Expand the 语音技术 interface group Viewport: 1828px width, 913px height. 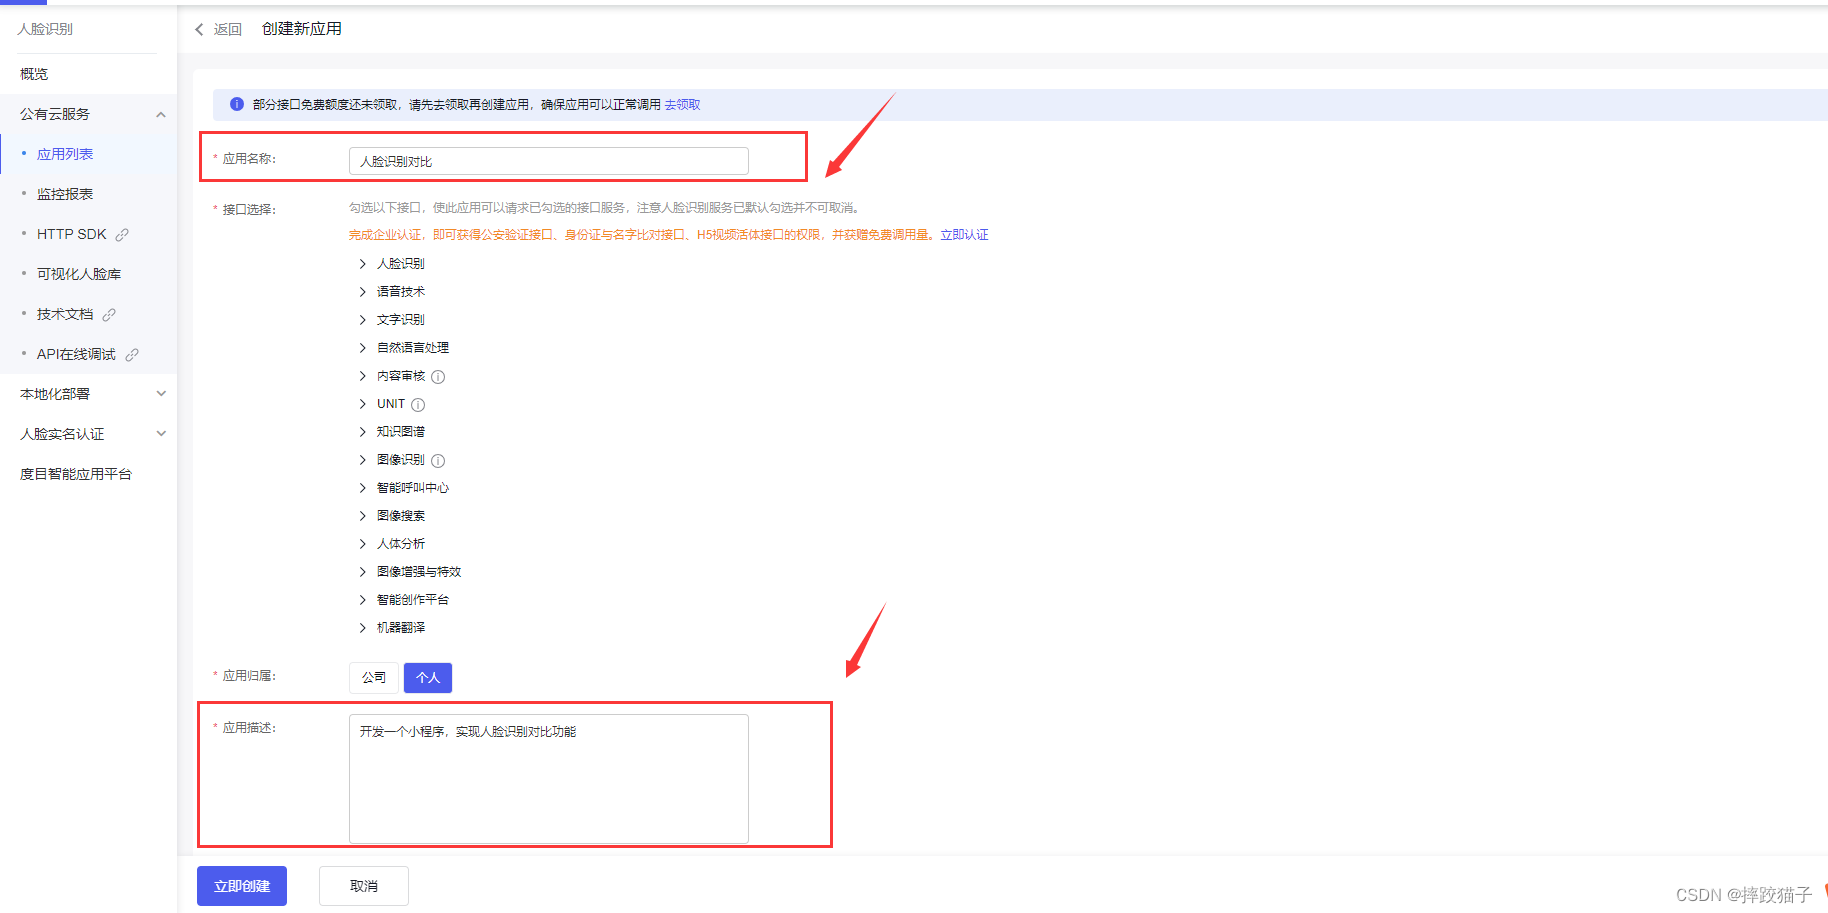(x=362, y=292)
